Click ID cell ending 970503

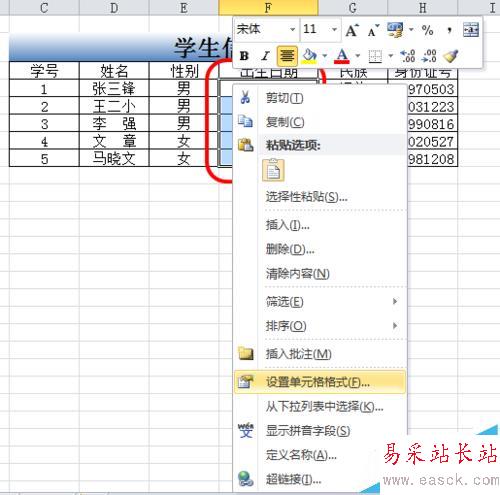(432, 89)
